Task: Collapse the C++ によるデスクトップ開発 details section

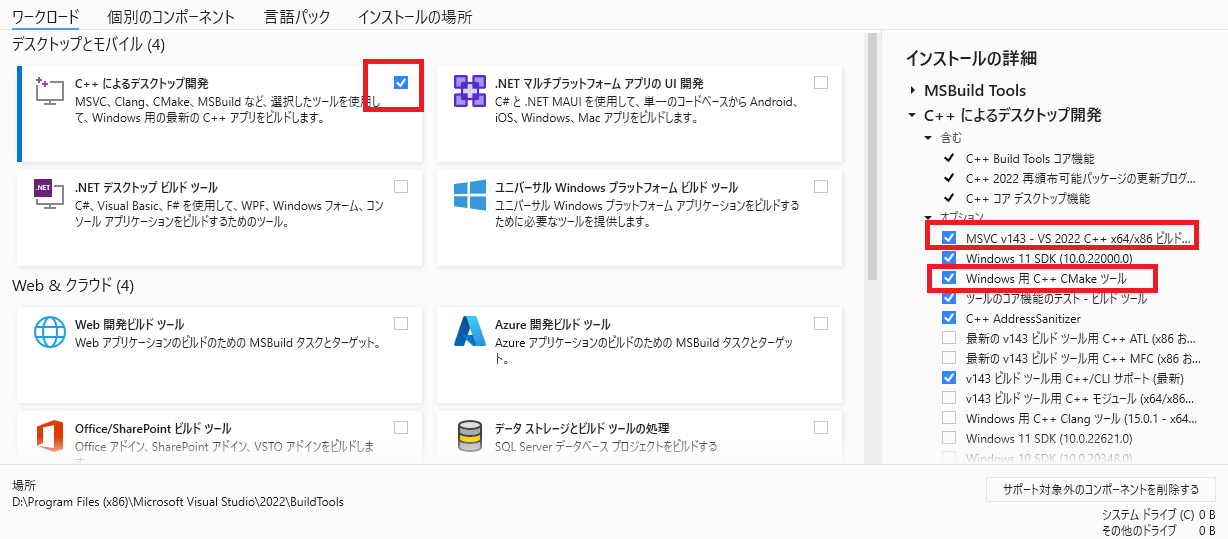Action: pyautogui.click(x=912, y=115)
